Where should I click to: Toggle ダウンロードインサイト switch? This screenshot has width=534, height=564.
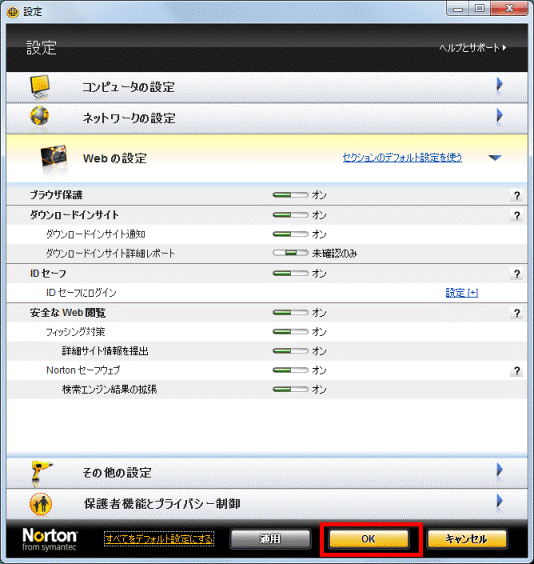pyautogui.click(x=290, y=215)
